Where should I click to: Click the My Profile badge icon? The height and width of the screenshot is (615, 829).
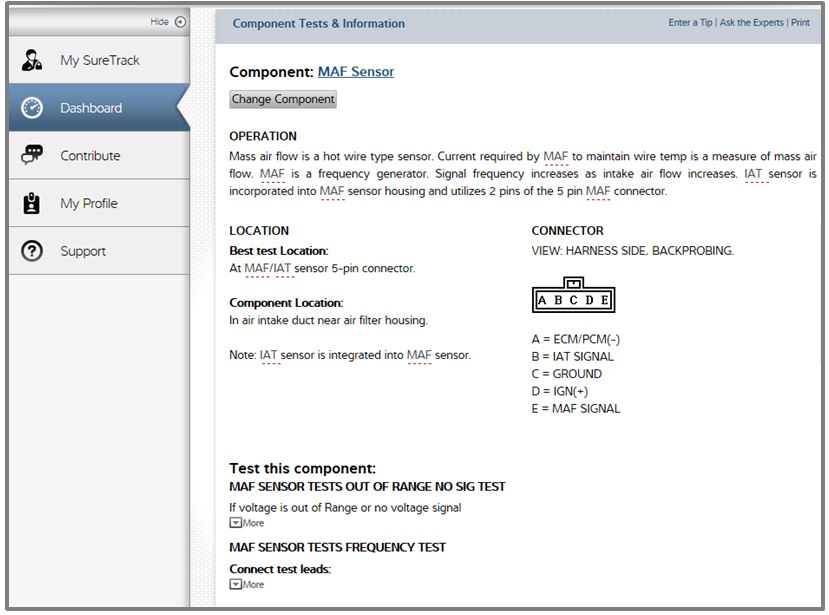[31, 203]
